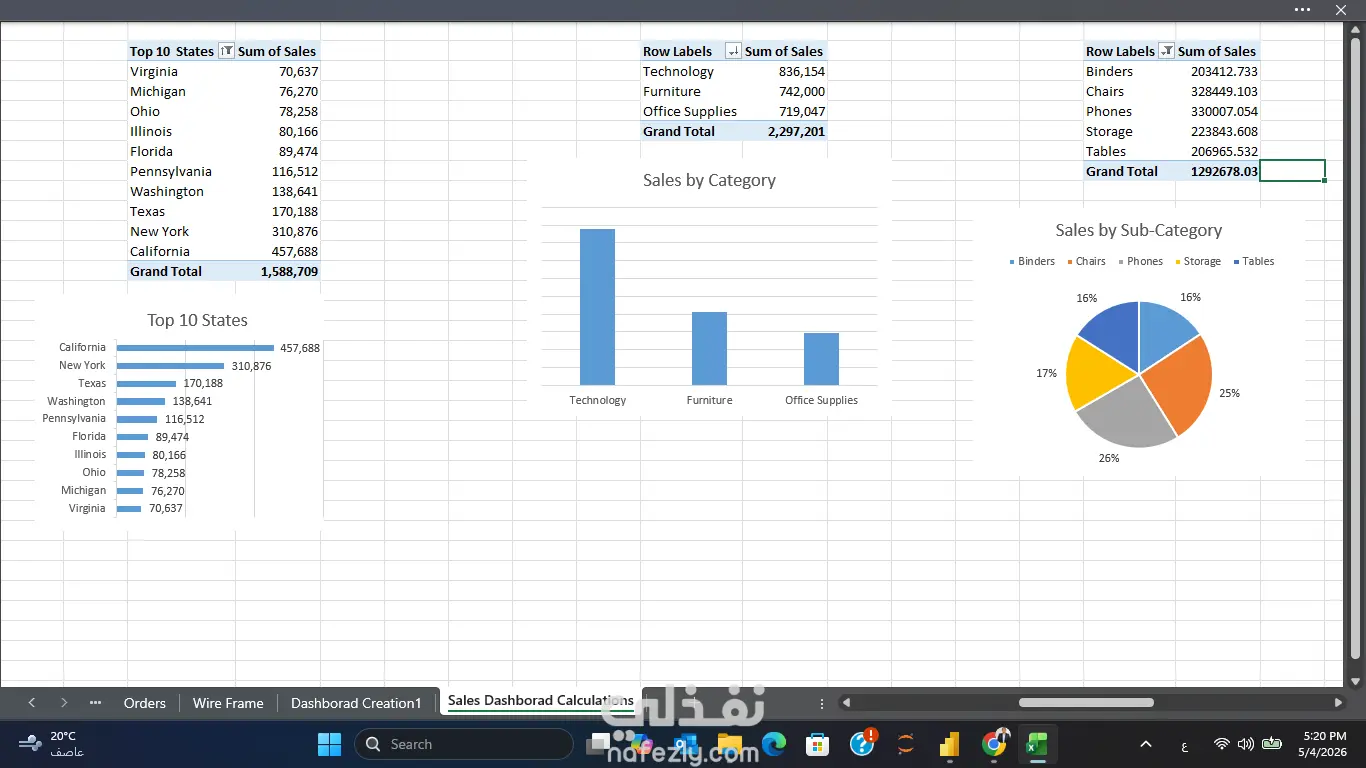Click the Excel taskbar icon
Screen dimensions: 1366x768
coord(1037,744)
